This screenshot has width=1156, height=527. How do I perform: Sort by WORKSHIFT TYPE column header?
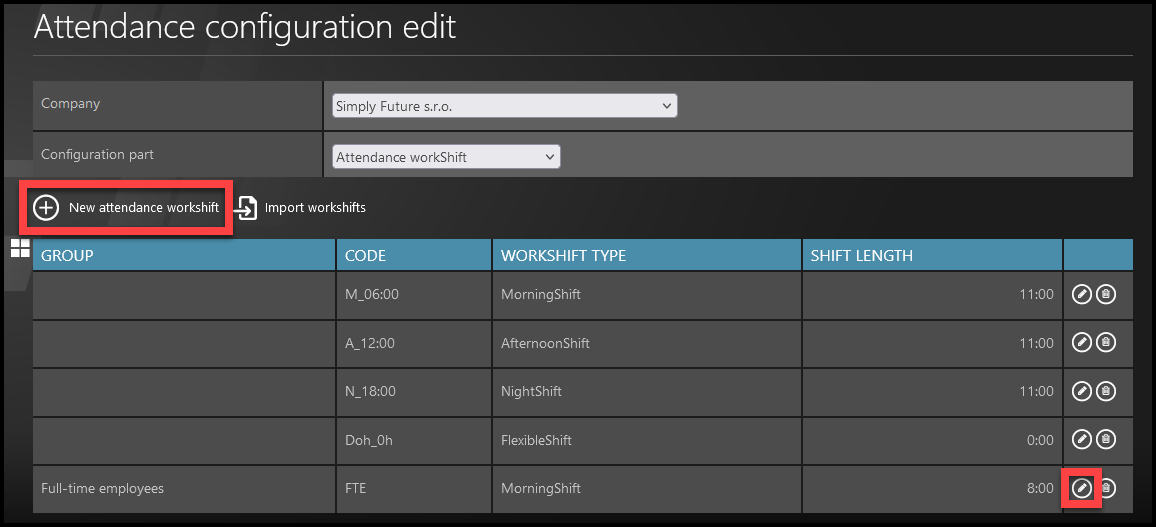[563, 255]
